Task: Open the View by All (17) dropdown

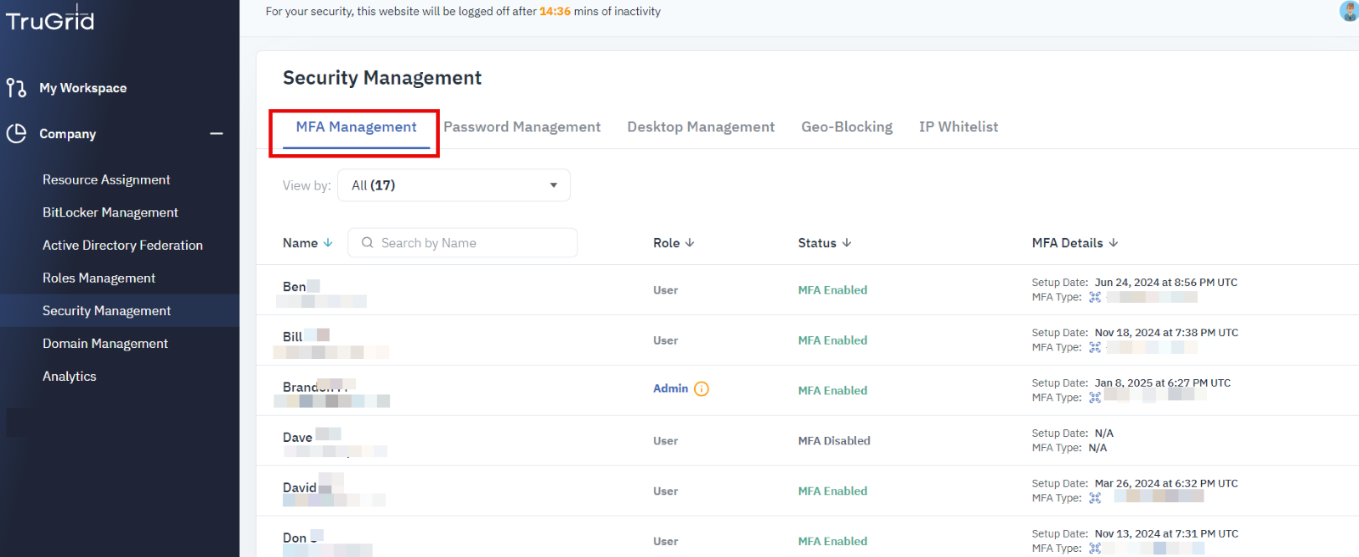Action: (454, 185)
